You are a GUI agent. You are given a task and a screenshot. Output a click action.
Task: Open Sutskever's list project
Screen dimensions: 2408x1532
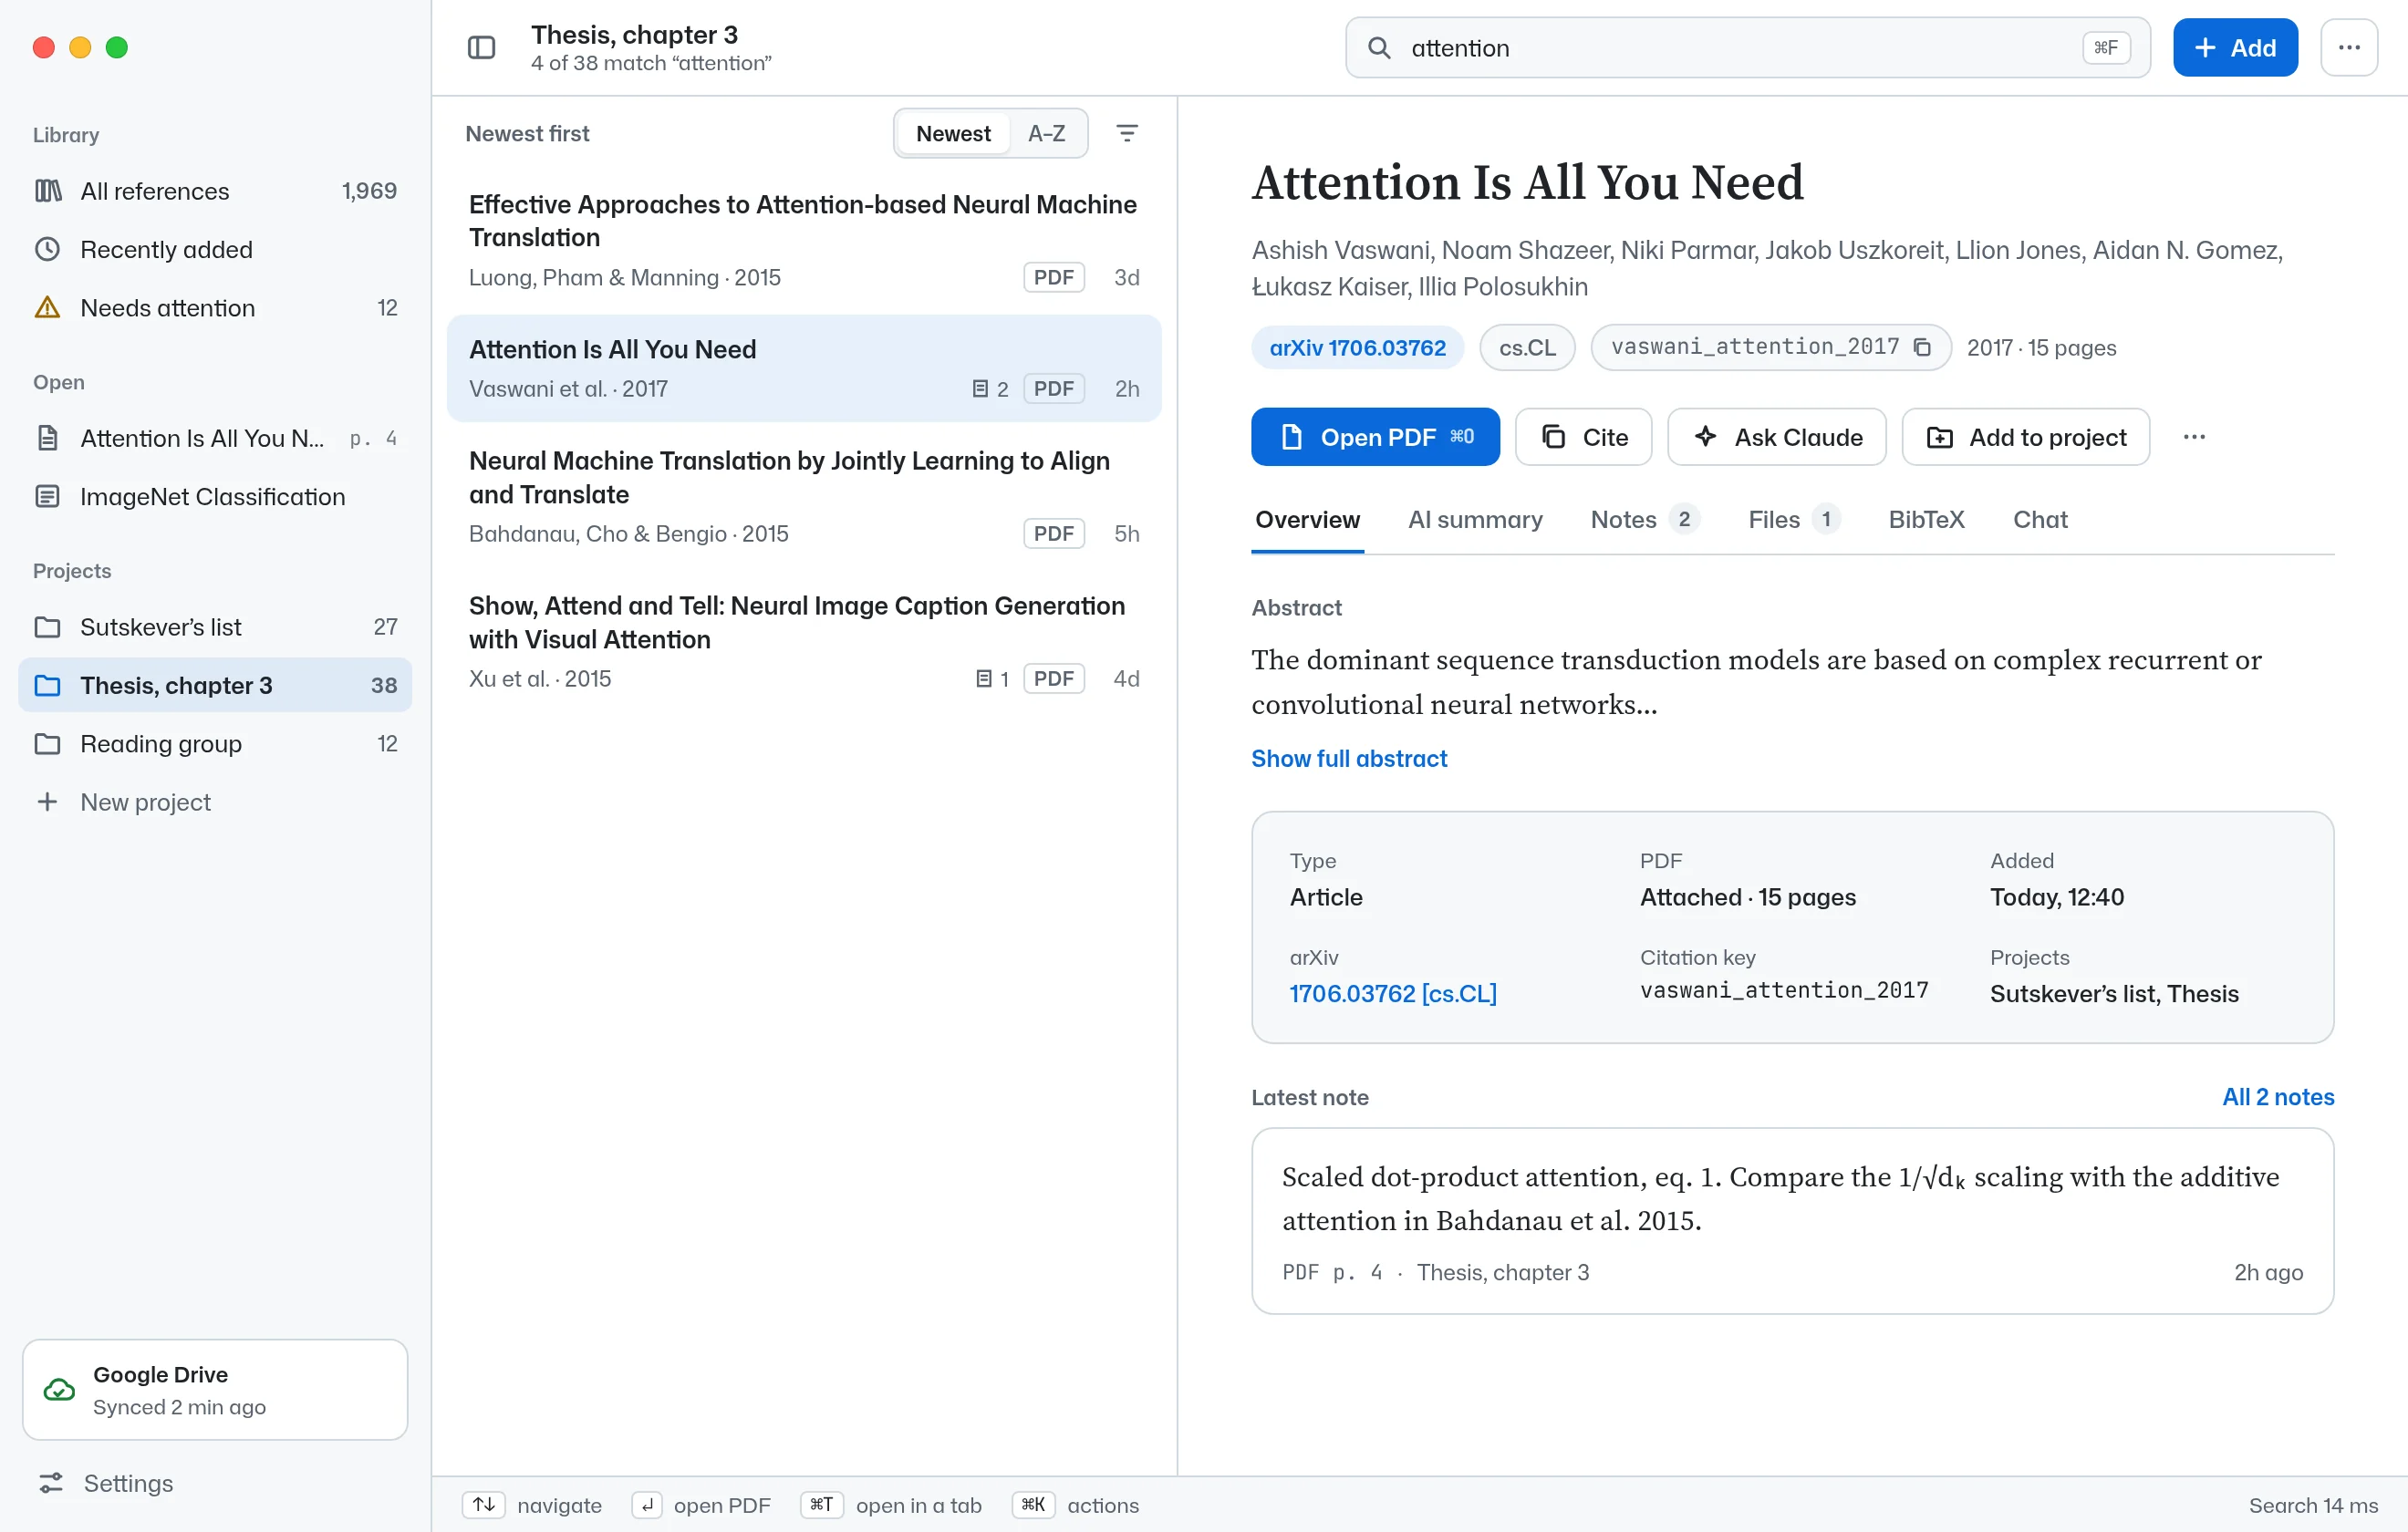click(215, 627)
